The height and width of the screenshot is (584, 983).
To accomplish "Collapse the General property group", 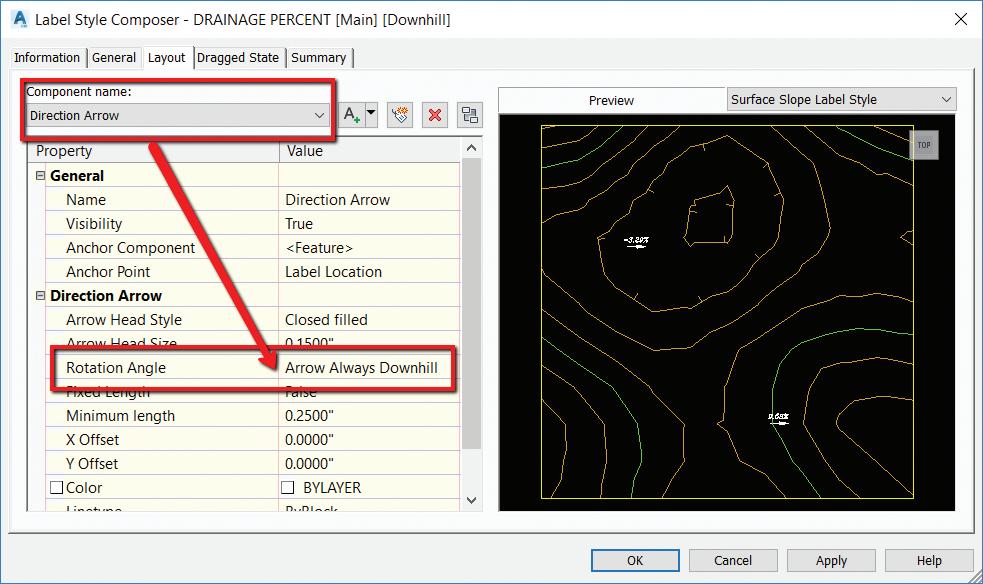I will point(40,175).
